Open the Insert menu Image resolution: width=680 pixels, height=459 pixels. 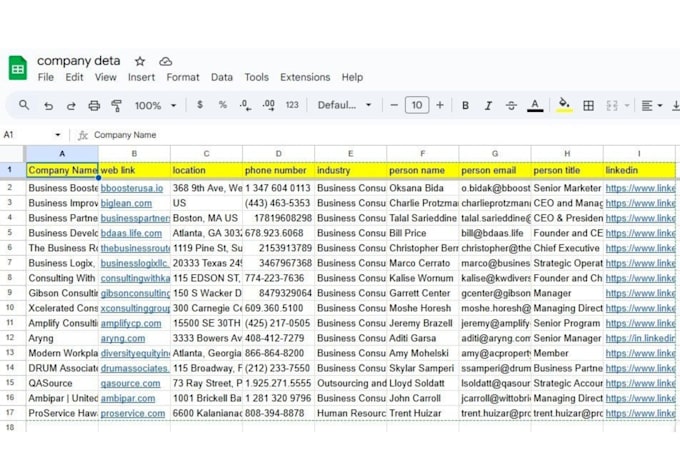pyautogui.click(x=141, y=77)
